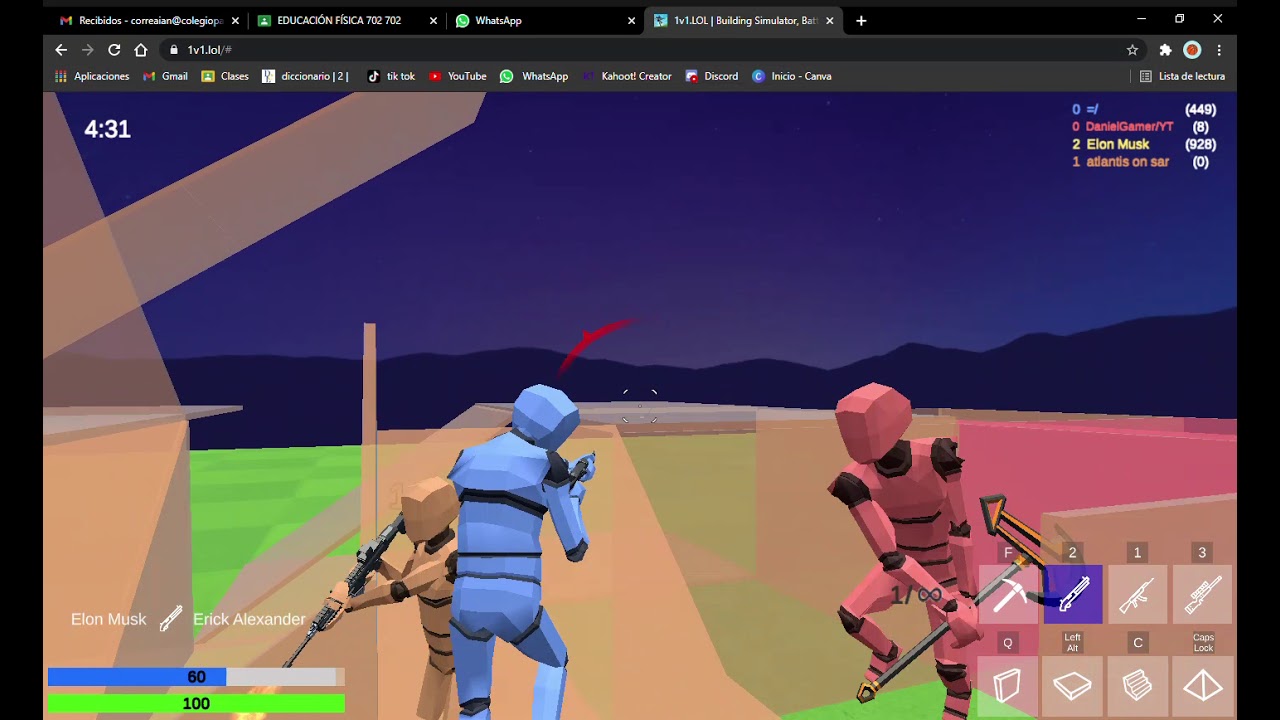Reload the 1v1.lol page

pyautogui.click(x=114, y=49)
